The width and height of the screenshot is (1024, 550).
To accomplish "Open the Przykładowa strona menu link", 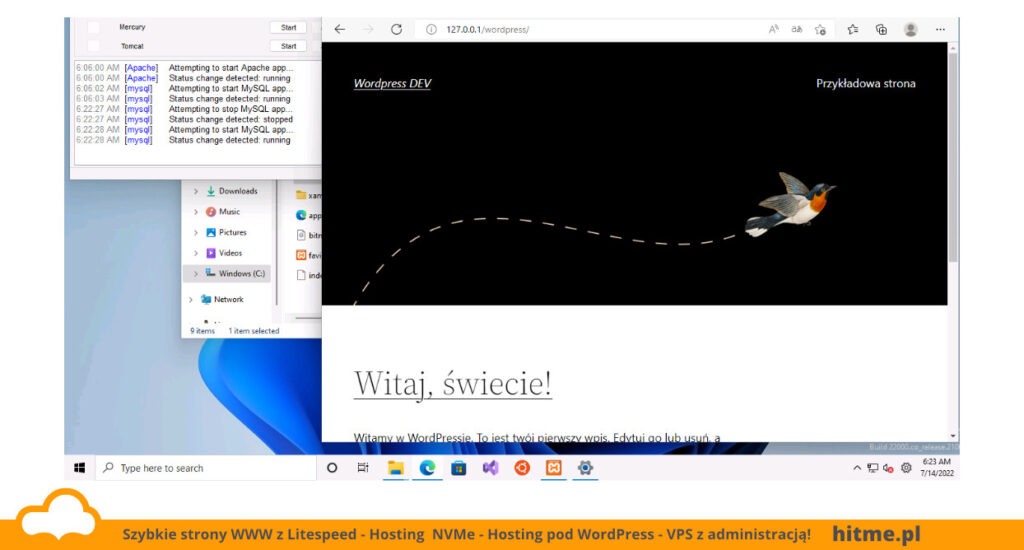I will tap(865, 84).
